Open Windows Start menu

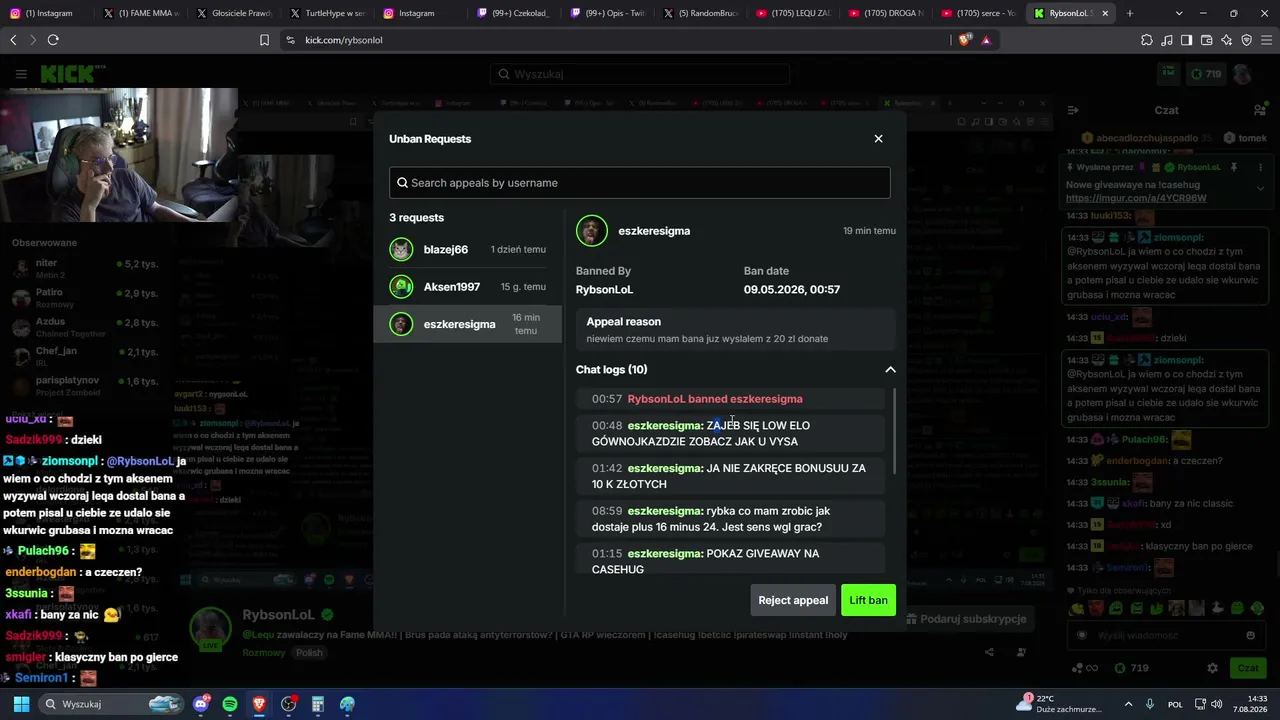coord(19,704)
